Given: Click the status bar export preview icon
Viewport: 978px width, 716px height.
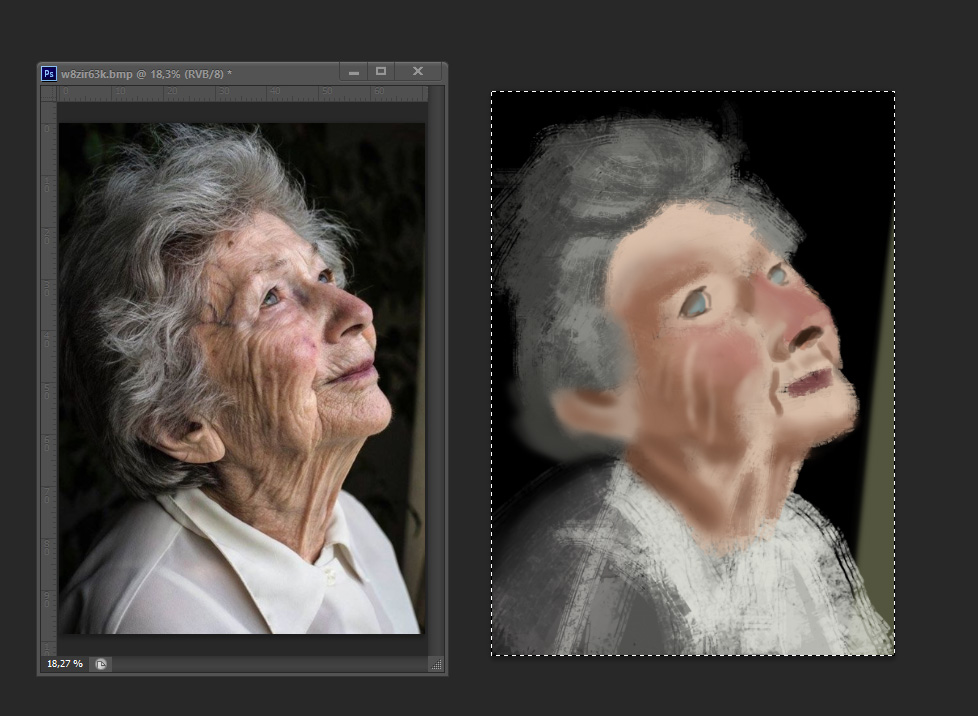Looking at the screenshot, I should 101,664.
